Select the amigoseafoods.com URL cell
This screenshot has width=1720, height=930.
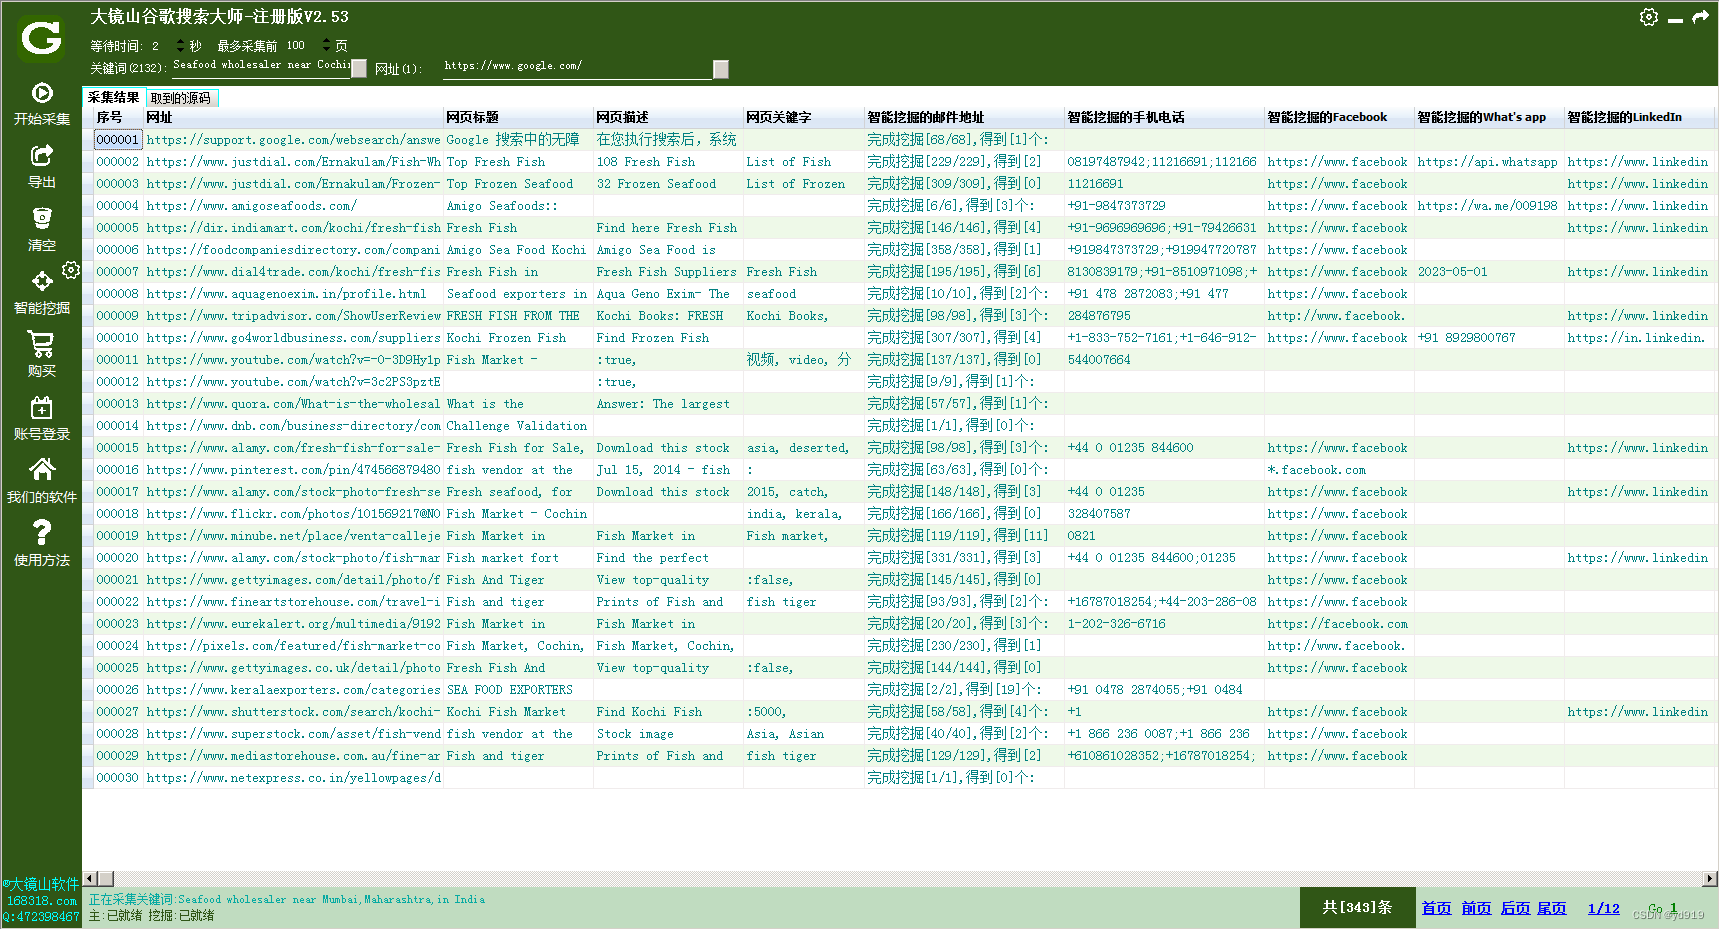pyautogui.click(x=293, y=206)
